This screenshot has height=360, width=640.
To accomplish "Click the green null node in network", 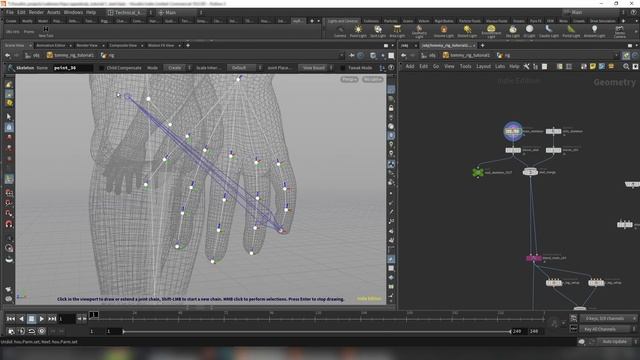I will [x=478, y=172].
